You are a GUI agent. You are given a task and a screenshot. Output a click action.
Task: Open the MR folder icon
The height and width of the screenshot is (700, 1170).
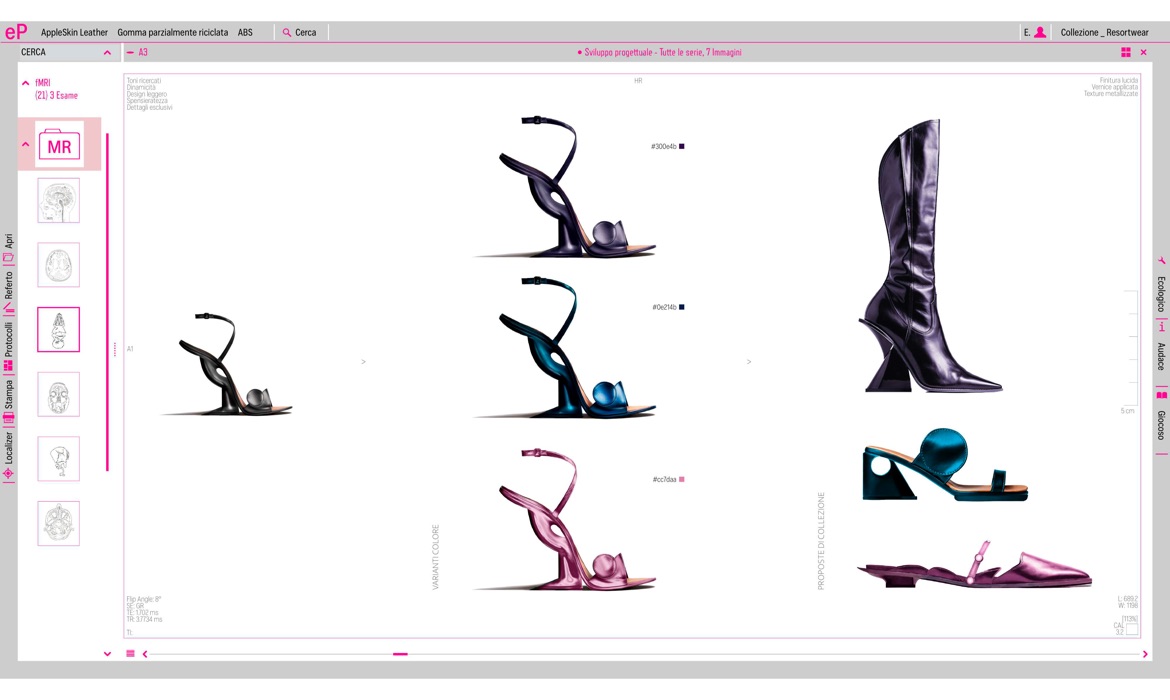pos(59,145)
